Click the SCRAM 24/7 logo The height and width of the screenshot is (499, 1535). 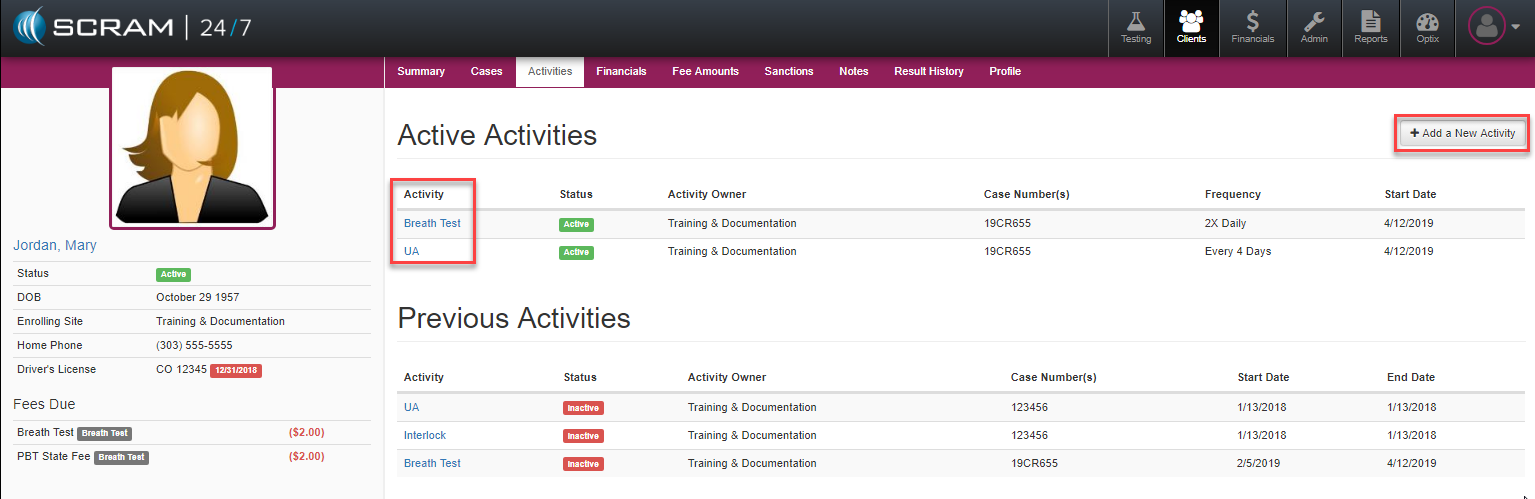pyautogui.click(x=131, y=27)
